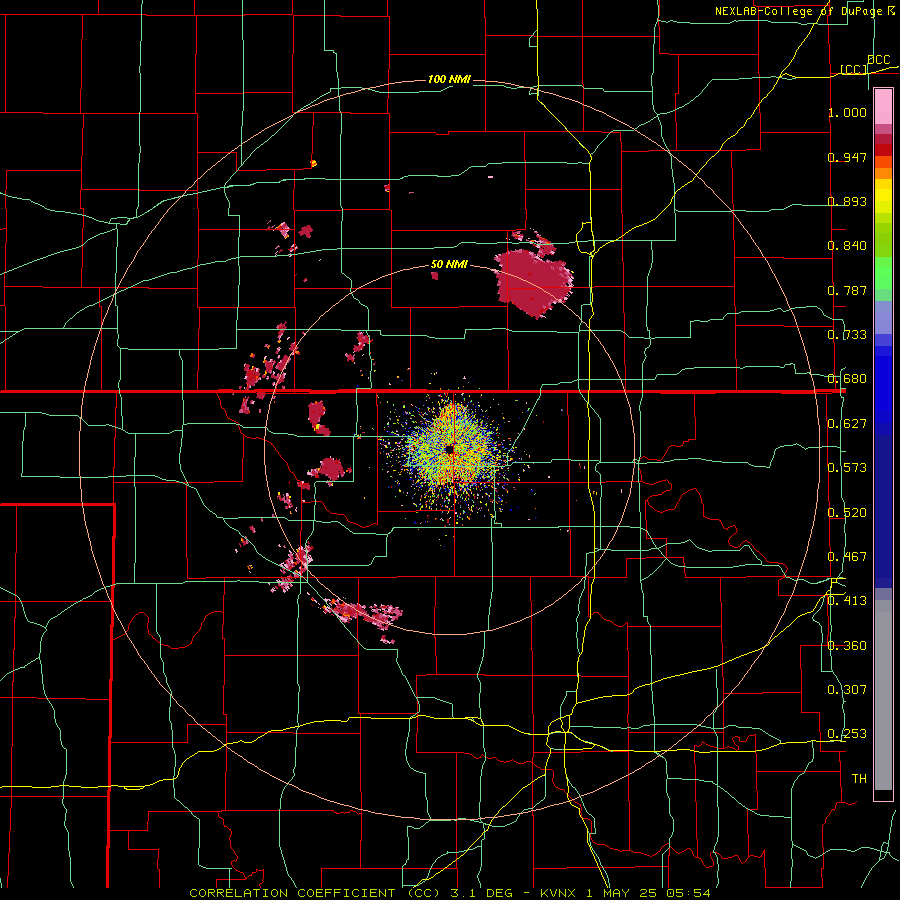
Task: Select the 0.787 scale value
Action: tap(847, 290)
